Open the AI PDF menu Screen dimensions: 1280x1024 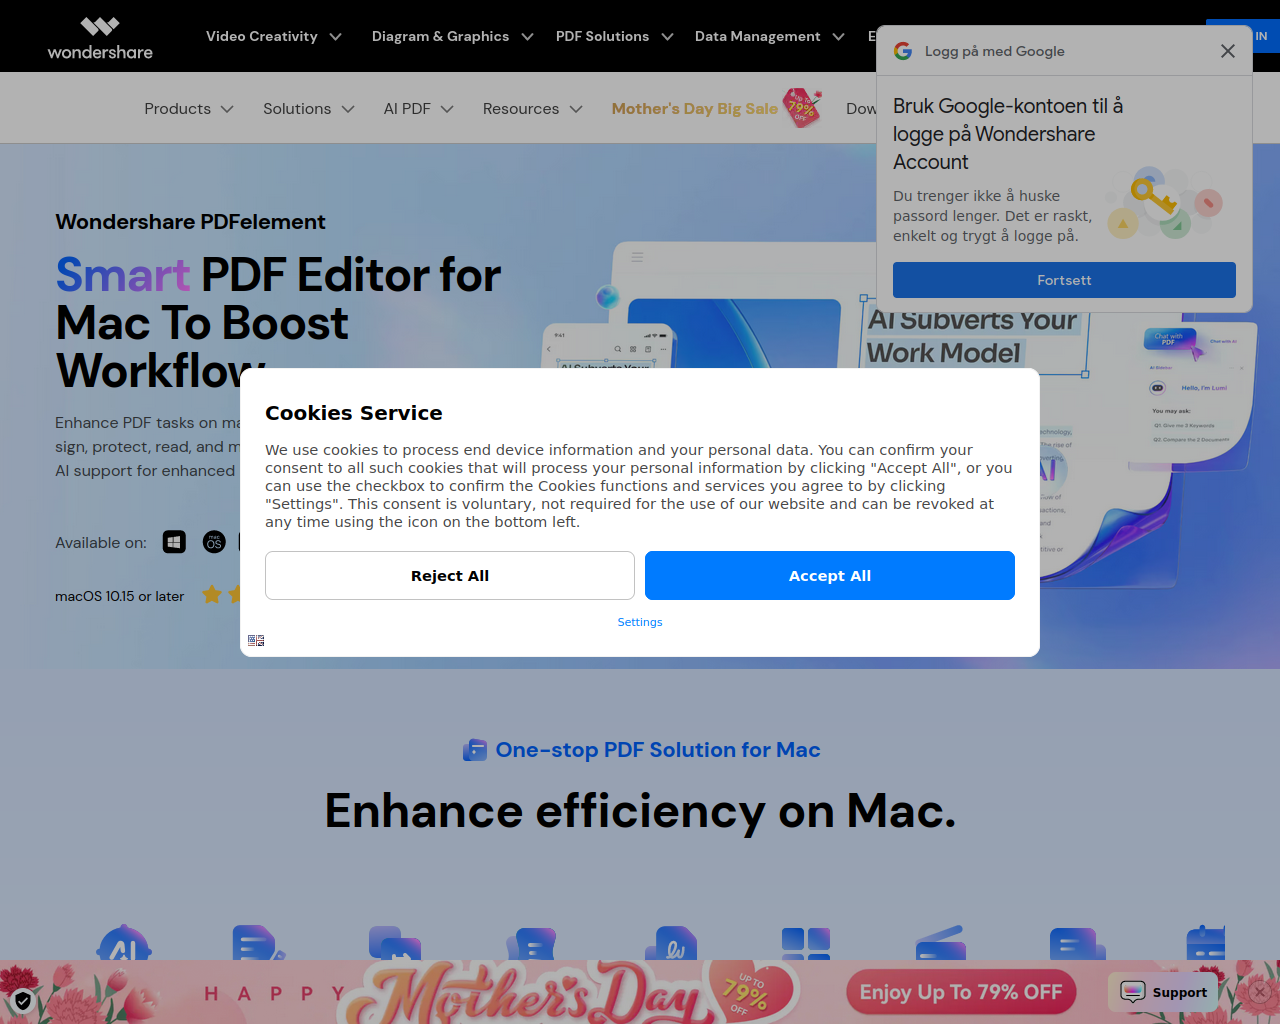tap(407, 108)
